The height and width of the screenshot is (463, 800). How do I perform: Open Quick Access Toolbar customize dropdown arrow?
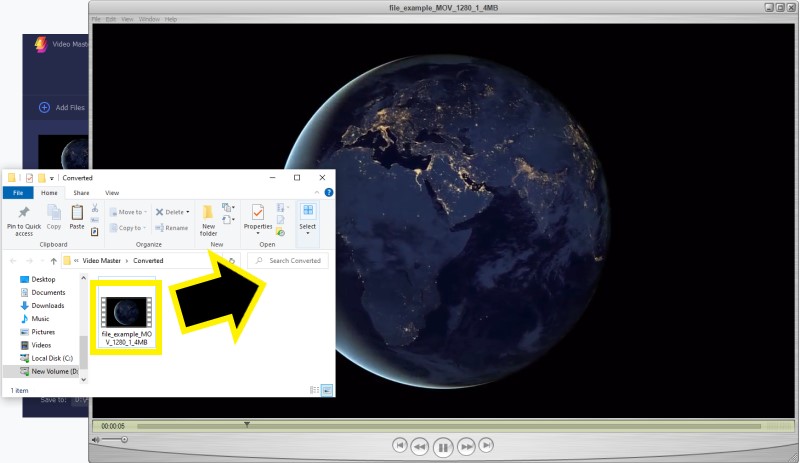point(52,178)
